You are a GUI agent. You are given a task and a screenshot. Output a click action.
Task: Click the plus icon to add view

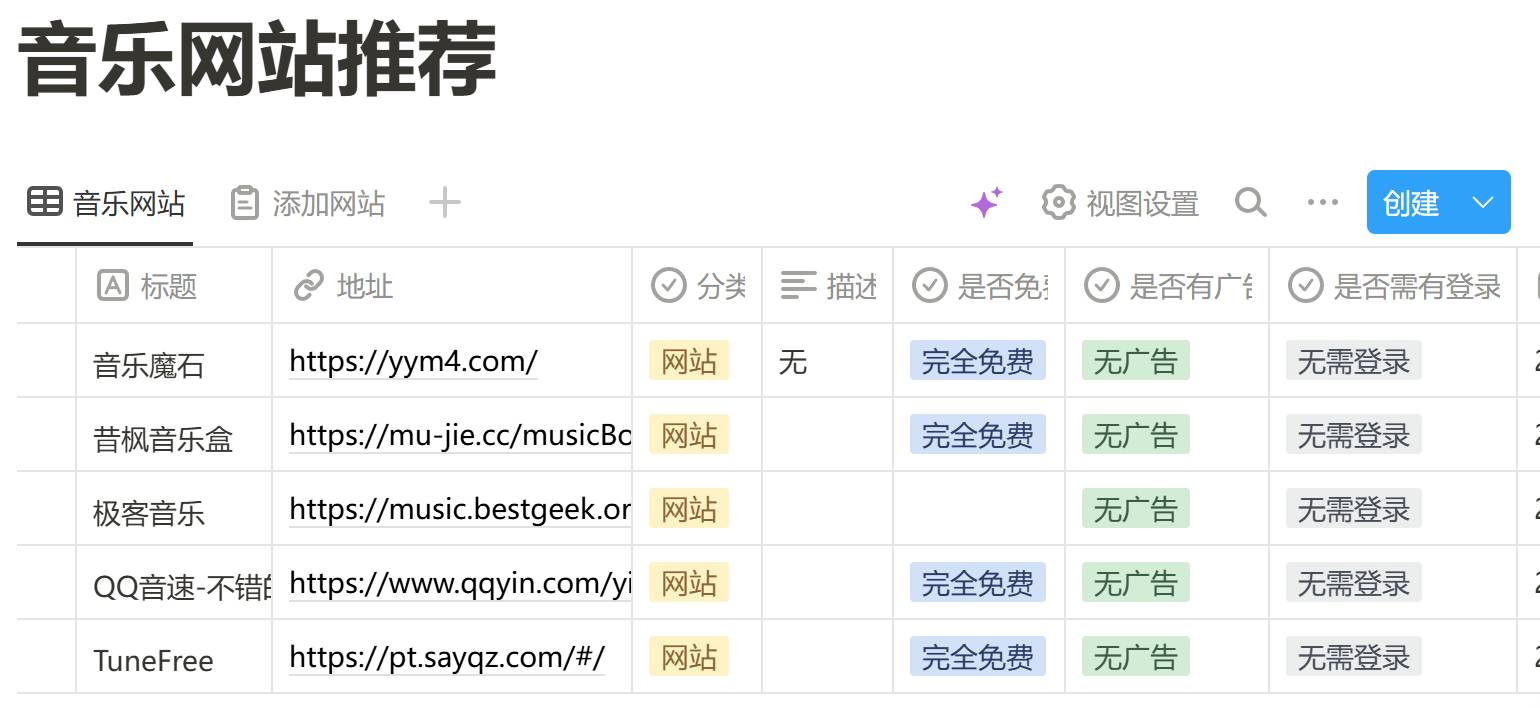click(444, 203)
